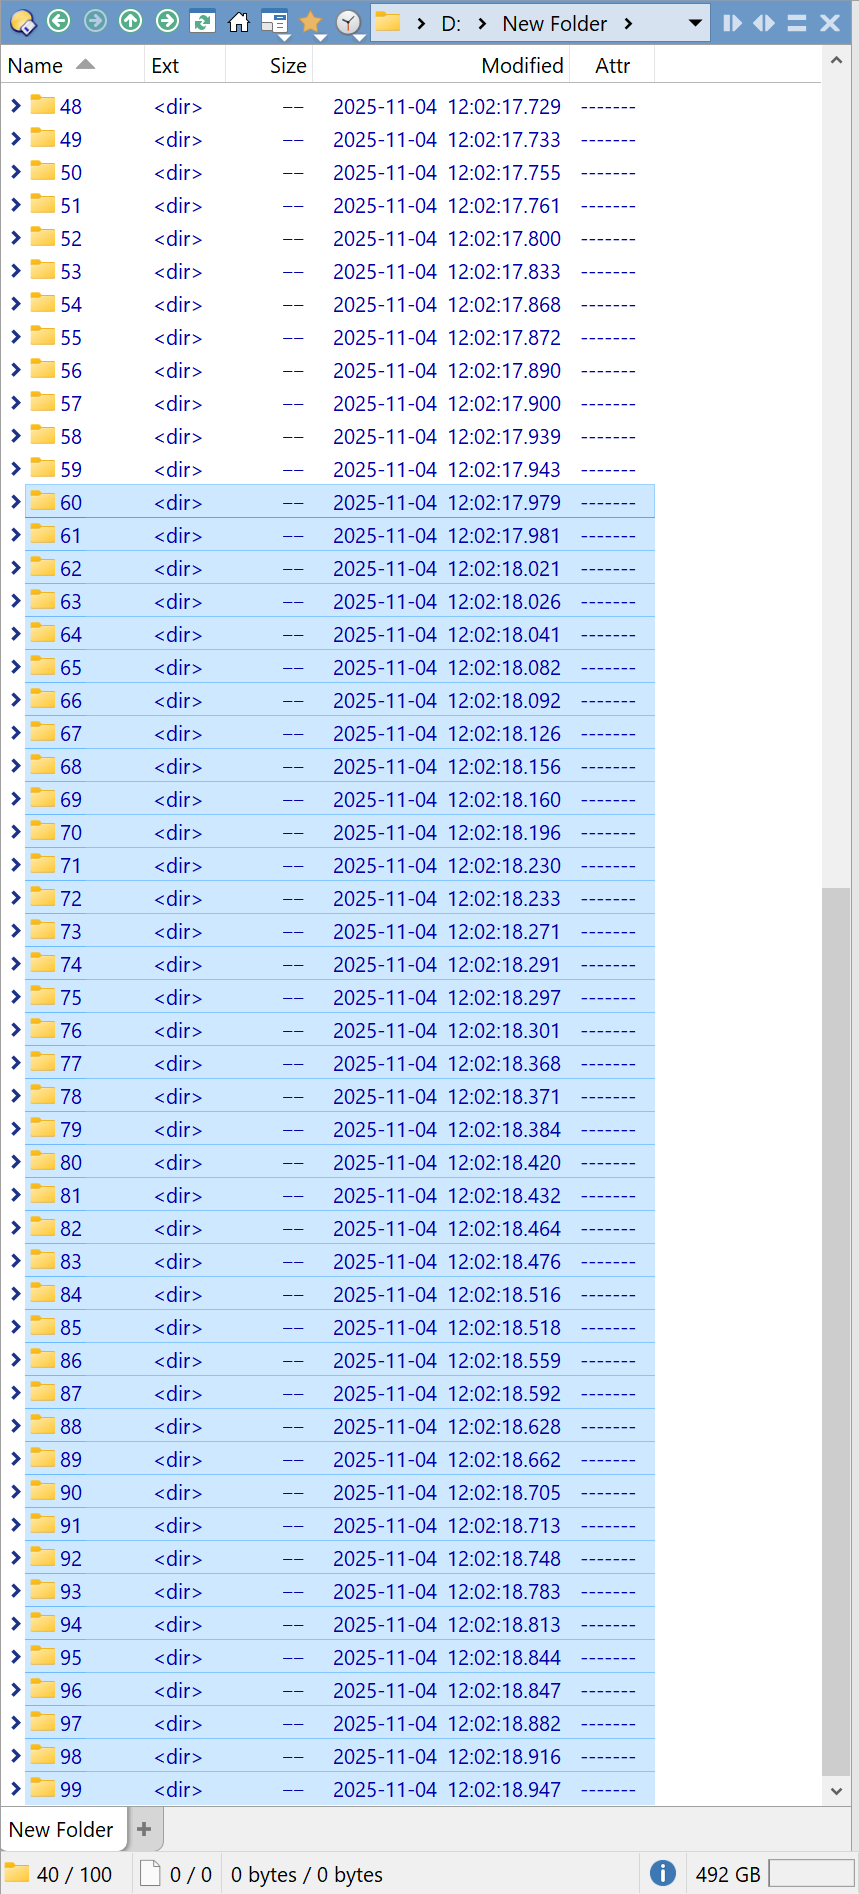Go to the Home folder
The width and height of the screenshot is (859, 1894).
click(x=238, y=22)
